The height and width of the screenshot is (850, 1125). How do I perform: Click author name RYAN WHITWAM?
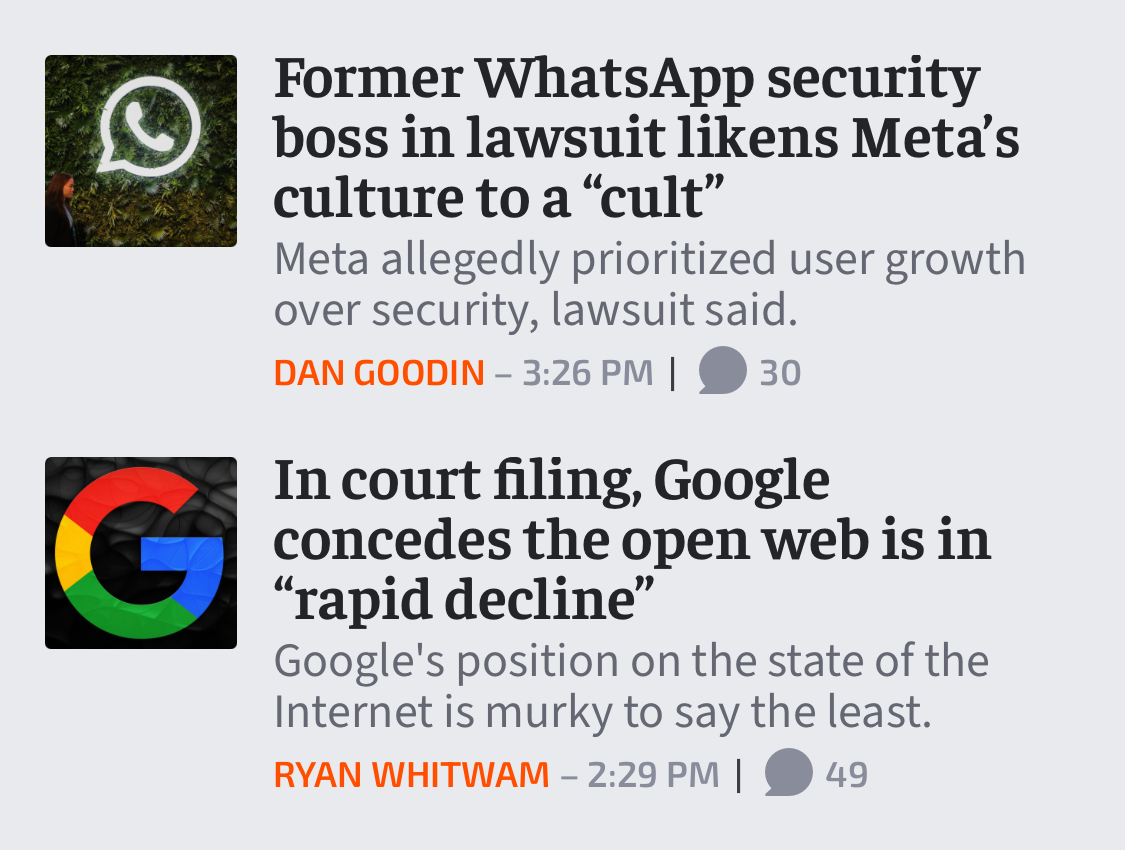coord(409,772)
